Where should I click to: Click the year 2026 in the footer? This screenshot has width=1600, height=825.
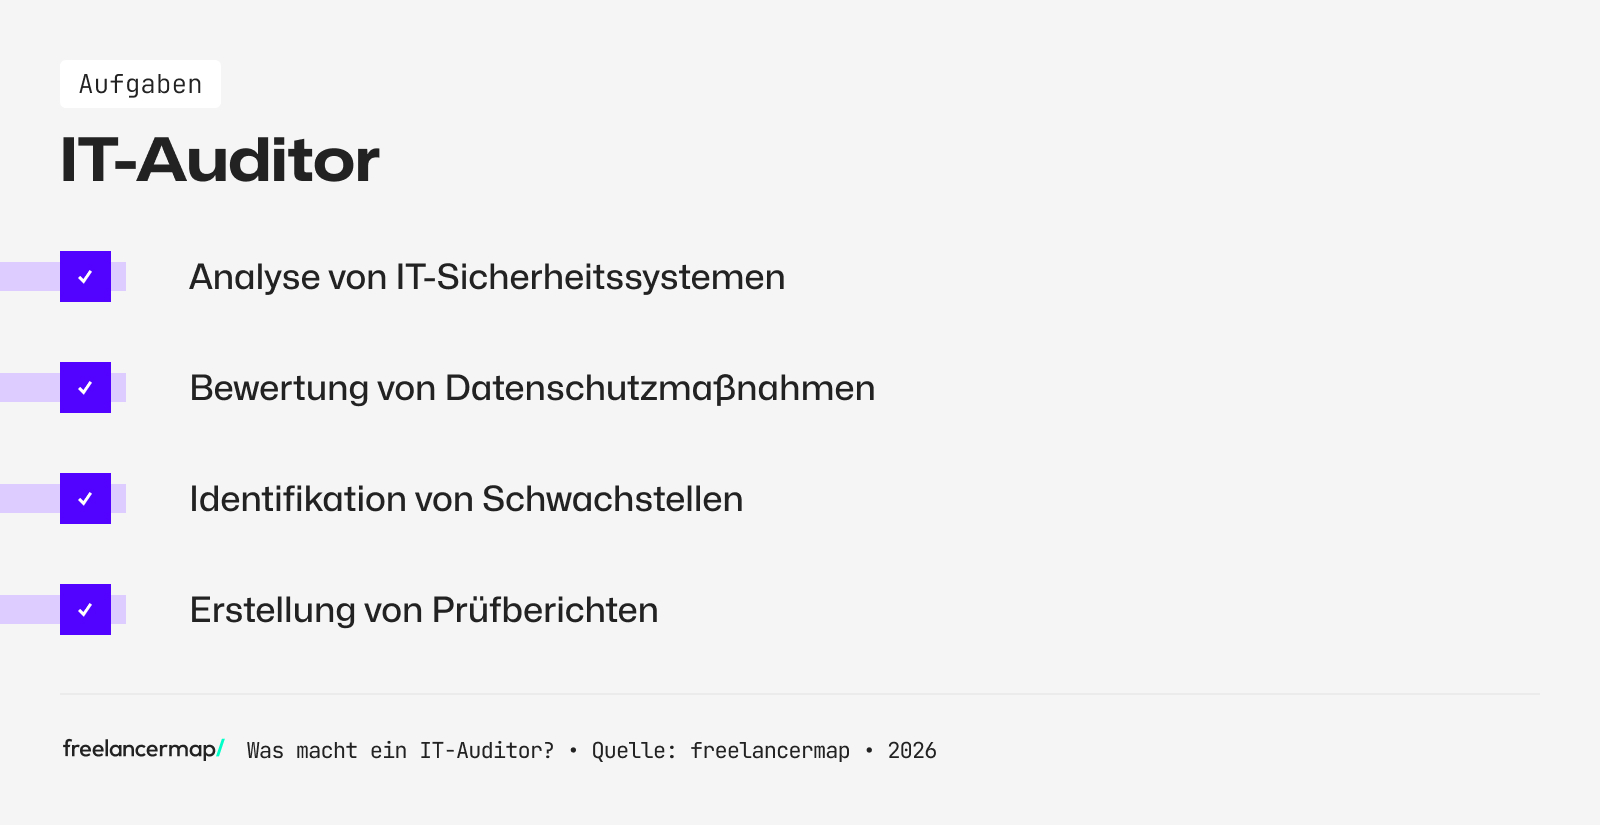tap(912, 751)
